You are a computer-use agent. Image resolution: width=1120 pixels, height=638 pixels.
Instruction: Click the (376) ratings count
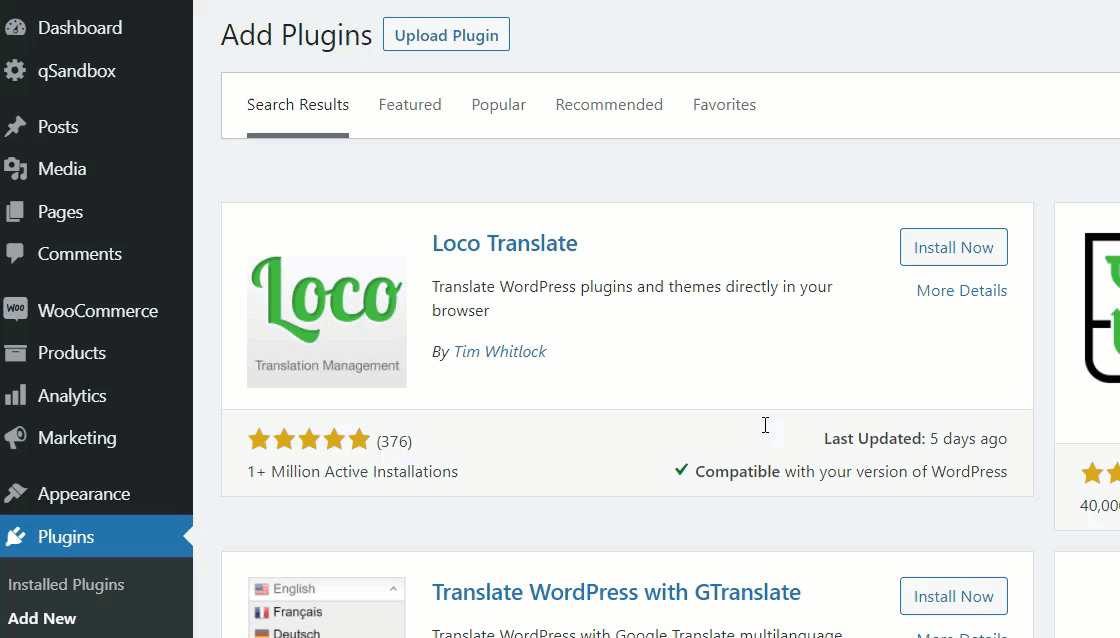pos(394,442)
